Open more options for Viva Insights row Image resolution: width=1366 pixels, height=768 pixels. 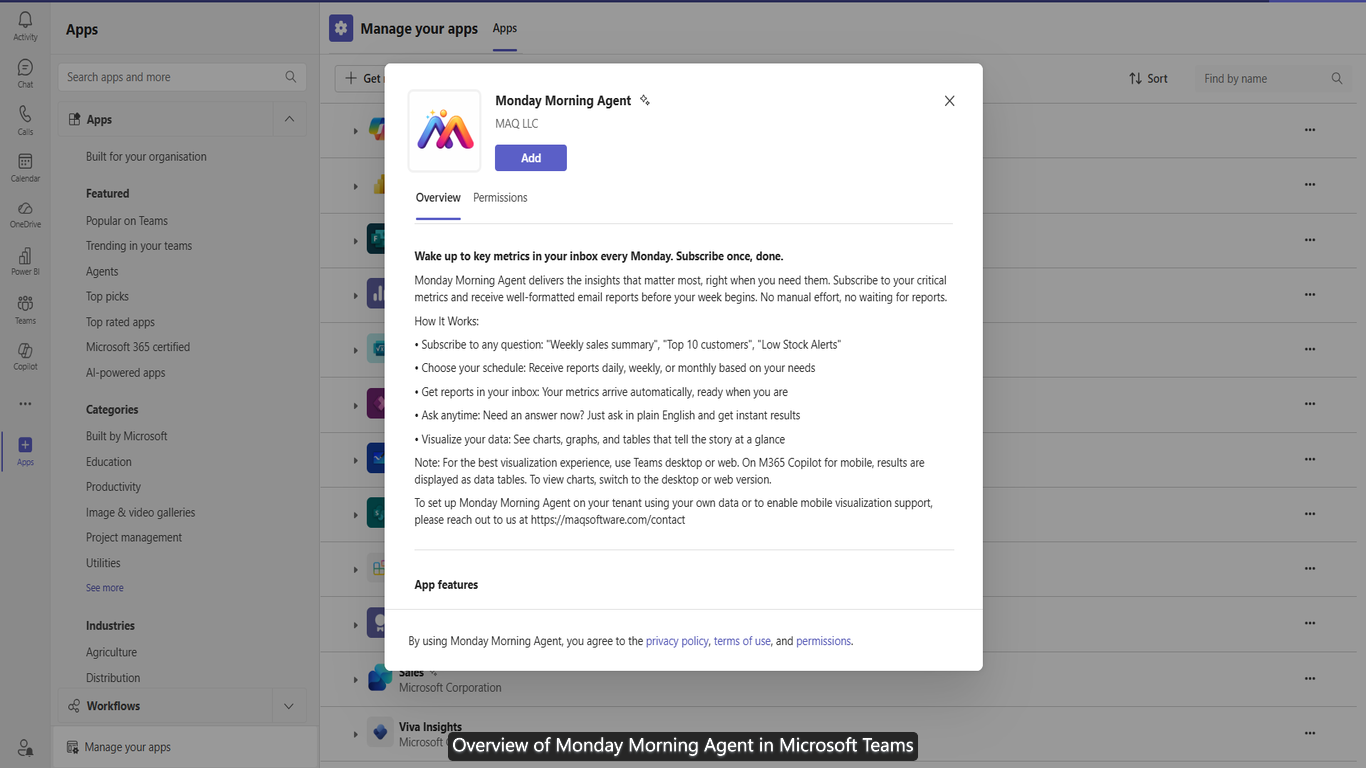tap(1310, 733)
